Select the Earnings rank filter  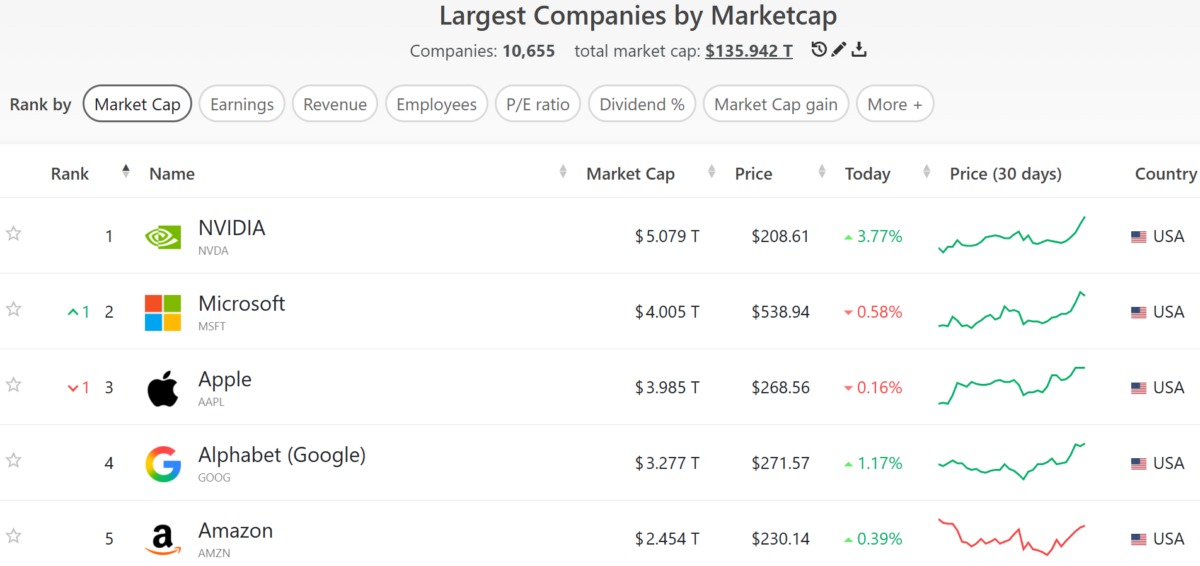242,104
